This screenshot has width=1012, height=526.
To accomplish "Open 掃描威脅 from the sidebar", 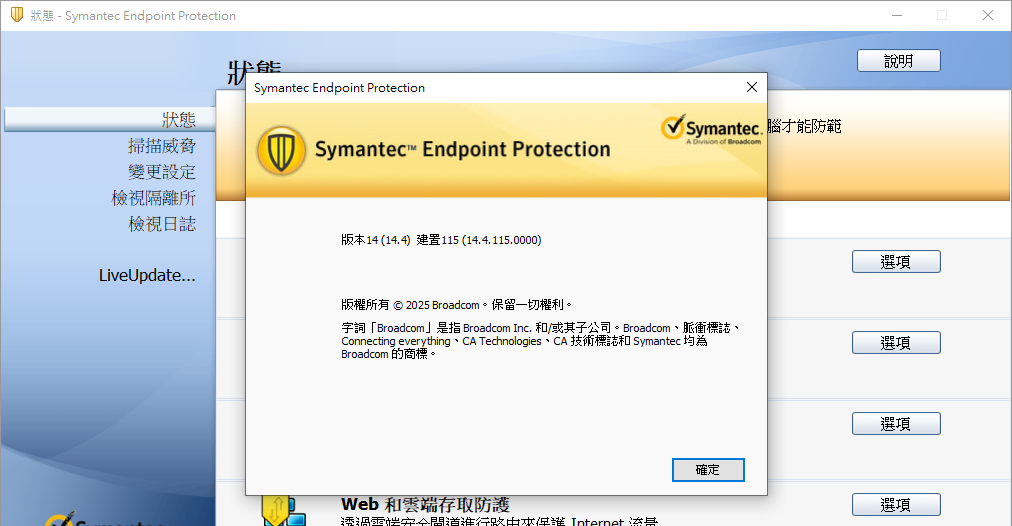I will [162, 146].
